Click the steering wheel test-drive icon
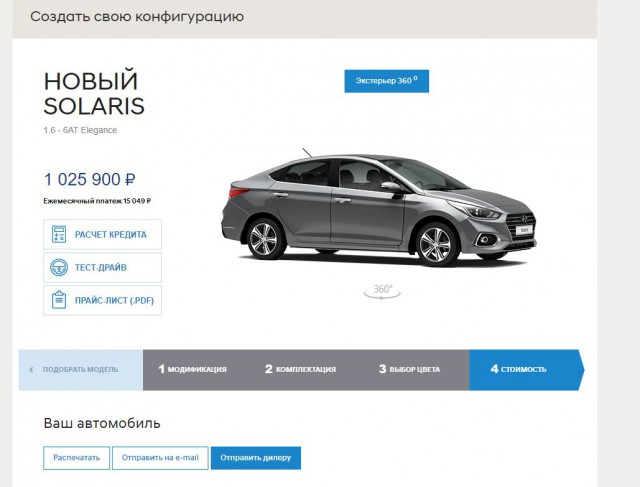The height and width of the screenshot is (487, 640). (x=59, y=267)
